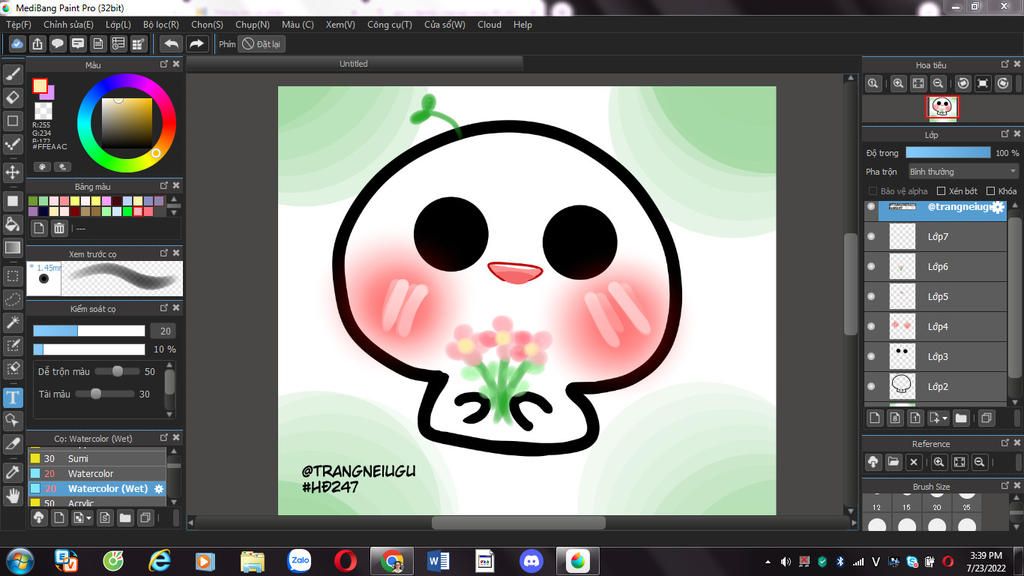Click the brush size value field showing 20
1024x576 pixels.
click(x=165, y=331)
